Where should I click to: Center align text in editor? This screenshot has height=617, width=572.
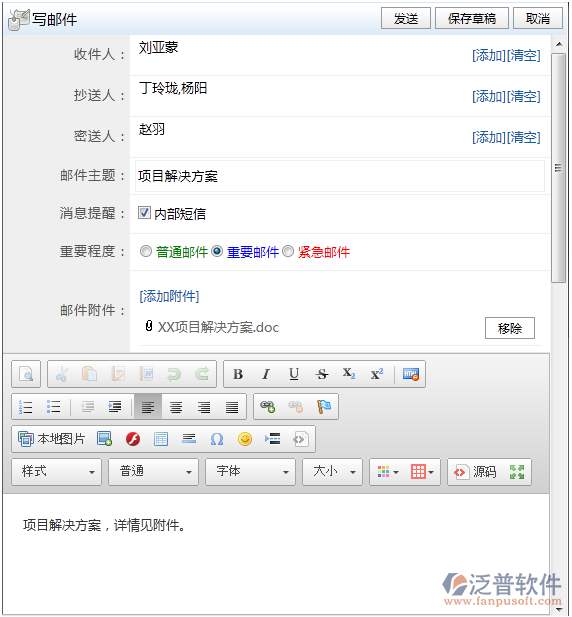point(176,406)
